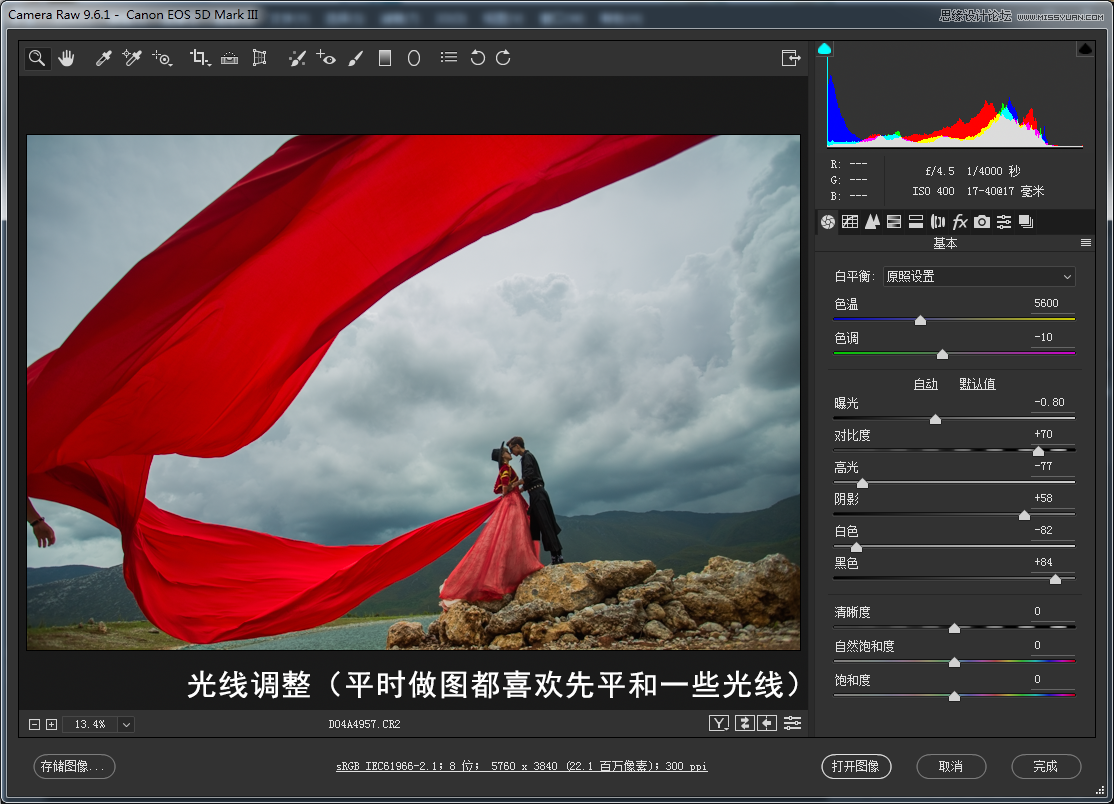
Task: Toggle between current and default settings
Action: tap(792, 723)
